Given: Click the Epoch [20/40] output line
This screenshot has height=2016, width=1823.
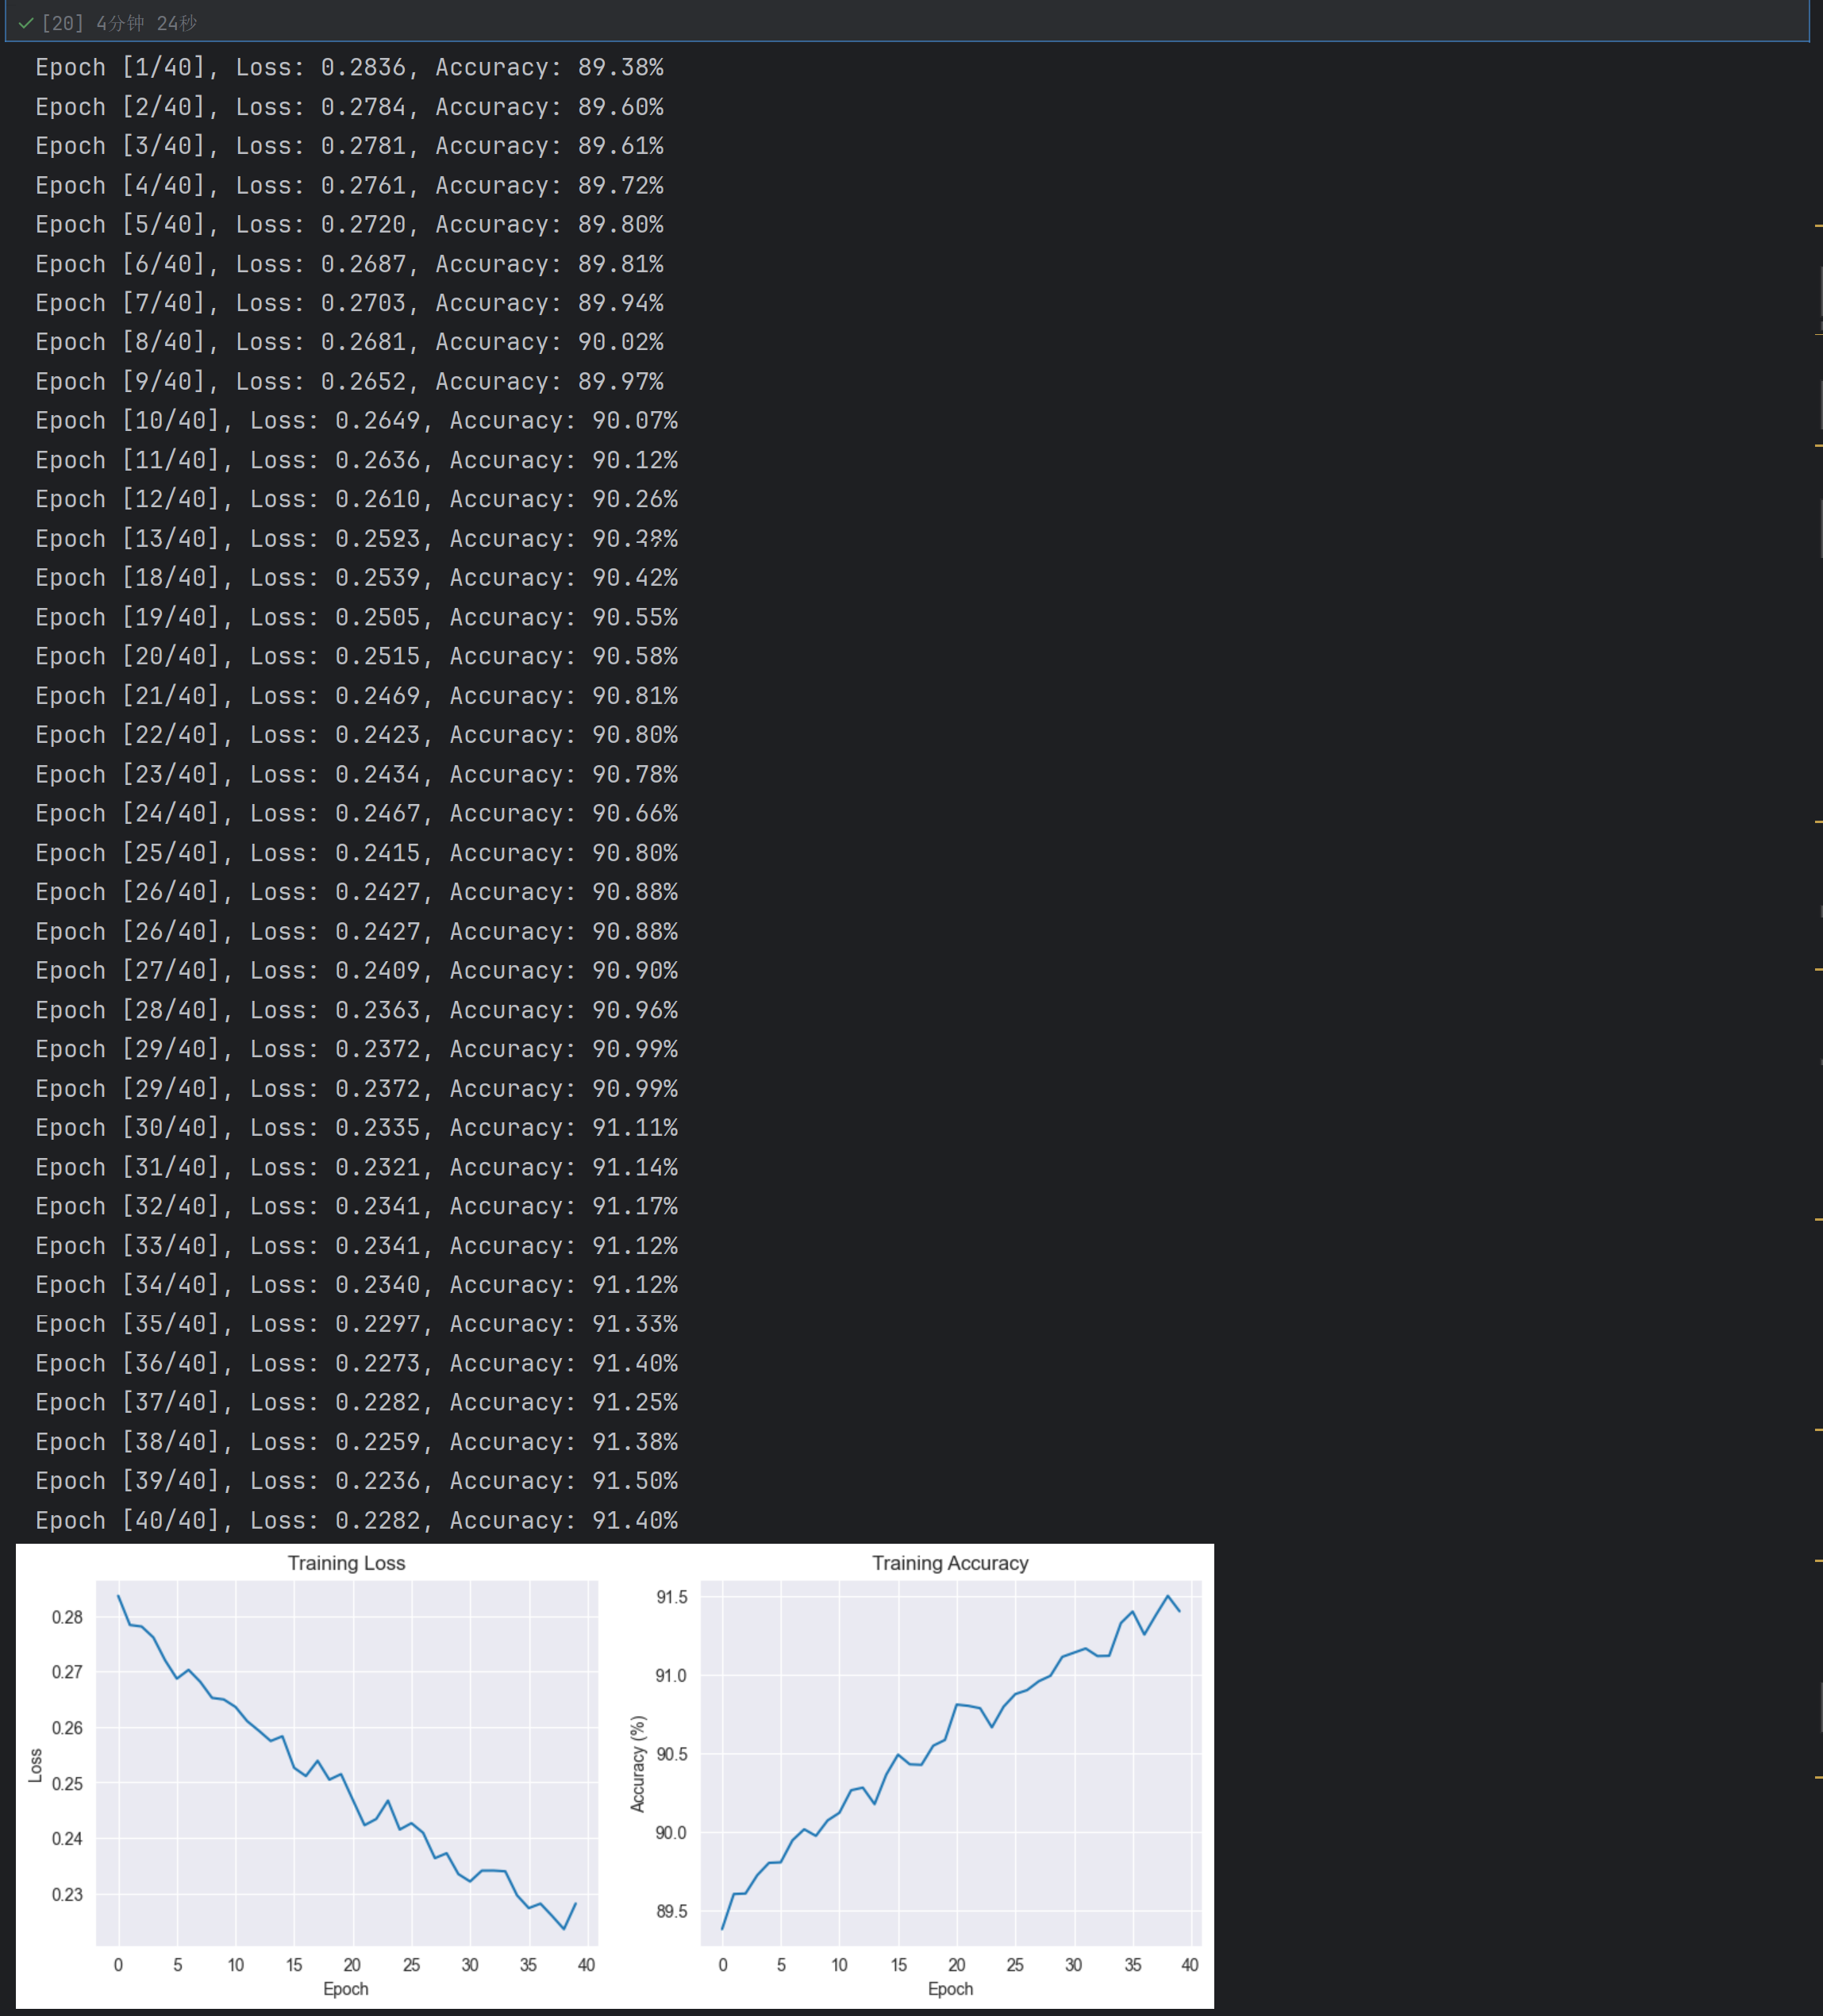Looking at the screenshot, I should coord(356,656).
